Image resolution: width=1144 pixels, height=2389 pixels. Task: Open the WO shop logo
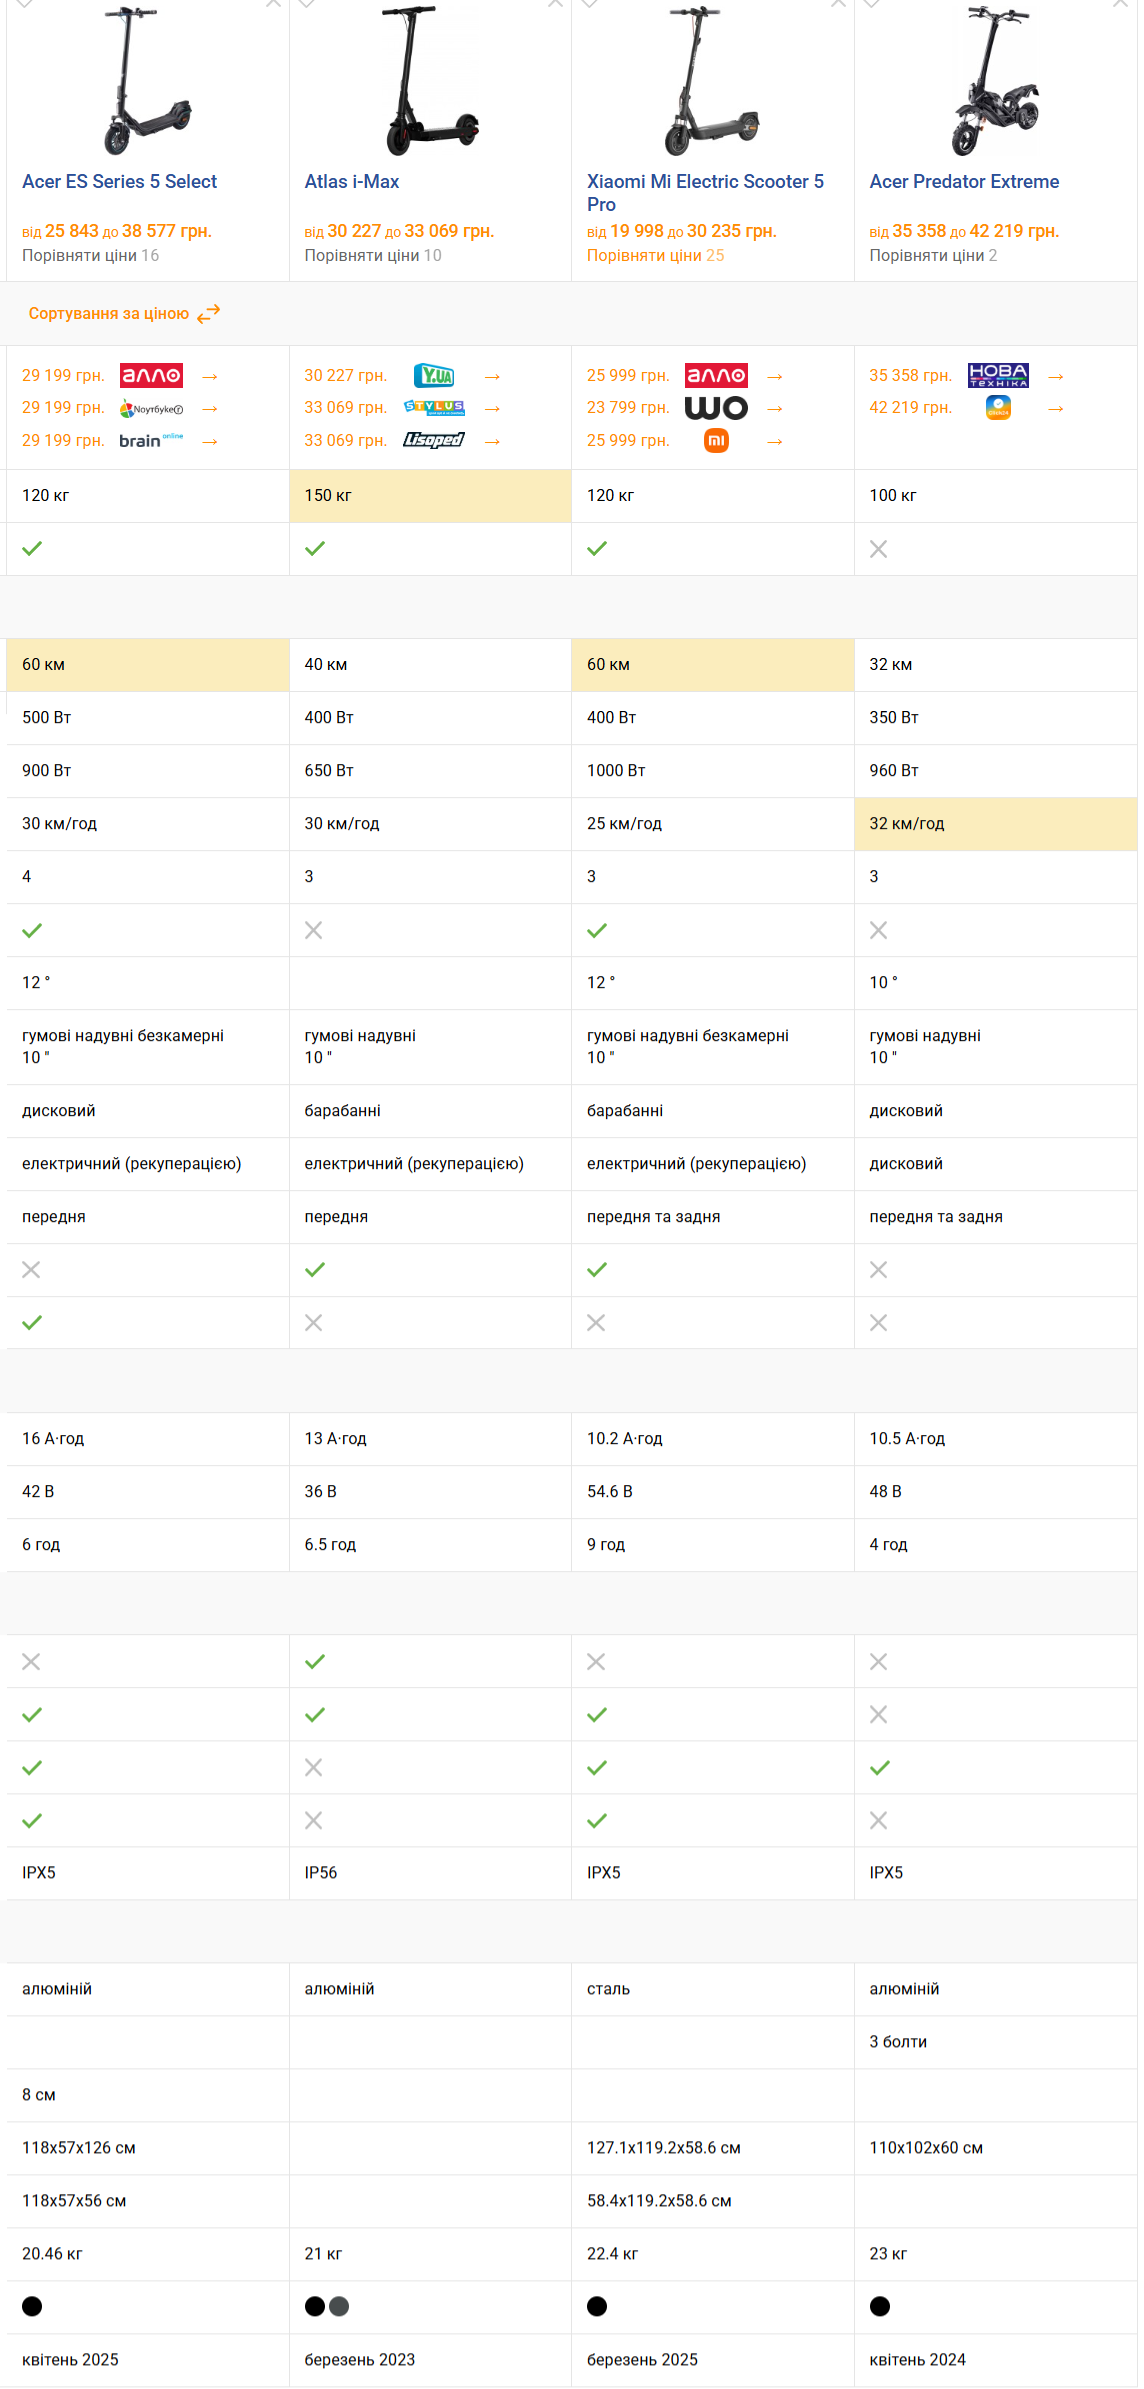[x=716, y=408]
